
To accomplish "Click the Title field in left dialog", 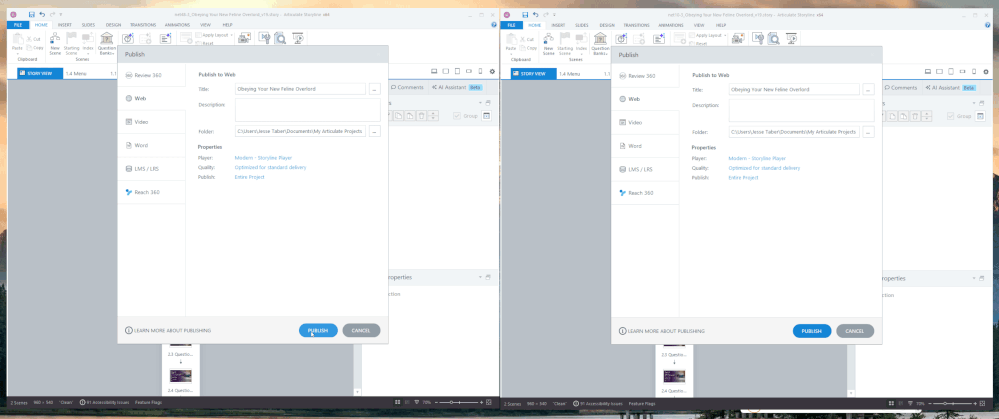I will pos(300,89).
